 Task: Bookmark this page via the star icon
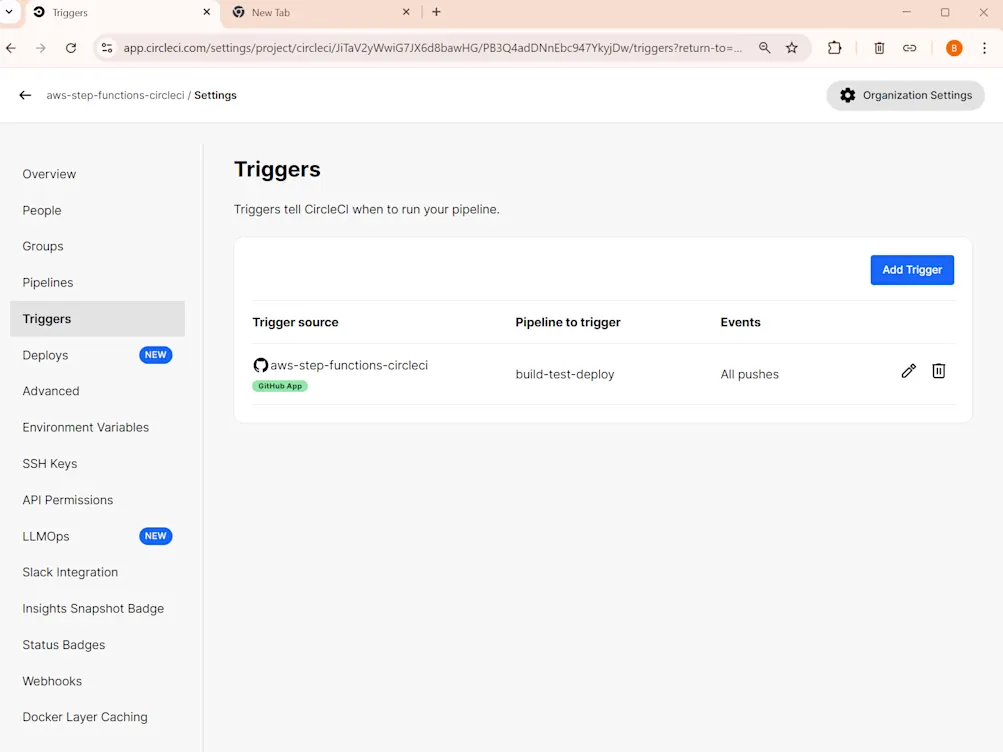coord(791,47)
